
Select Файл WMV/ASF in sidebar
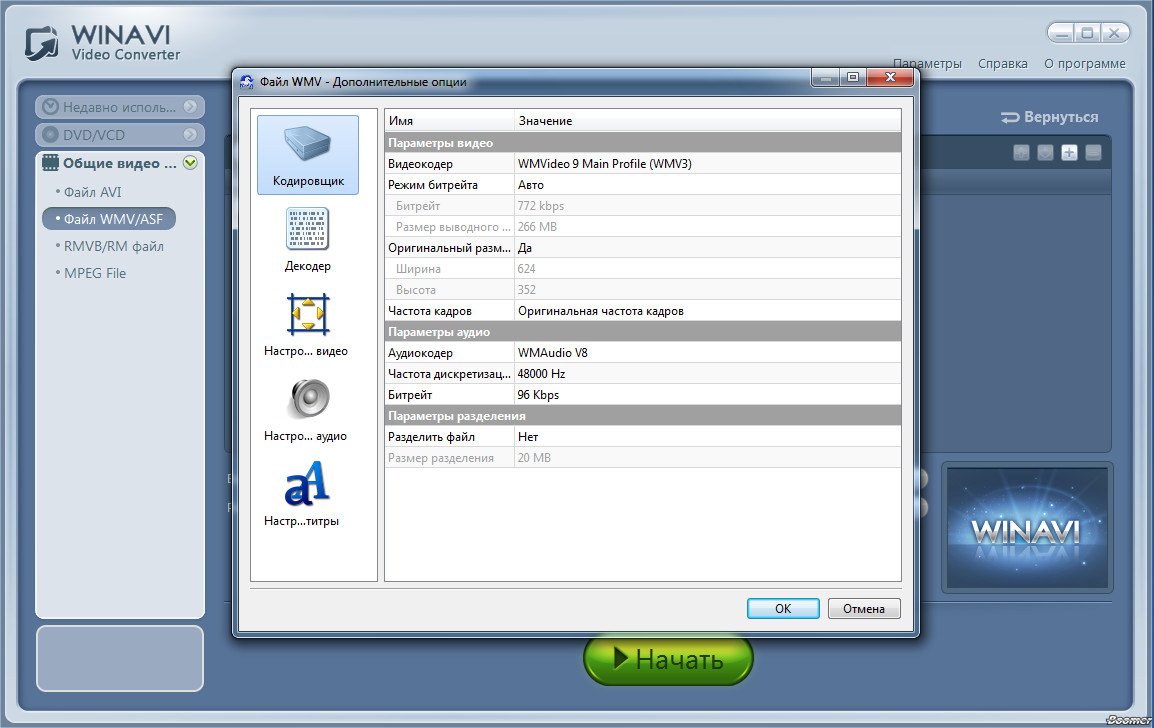coord(109,219)
